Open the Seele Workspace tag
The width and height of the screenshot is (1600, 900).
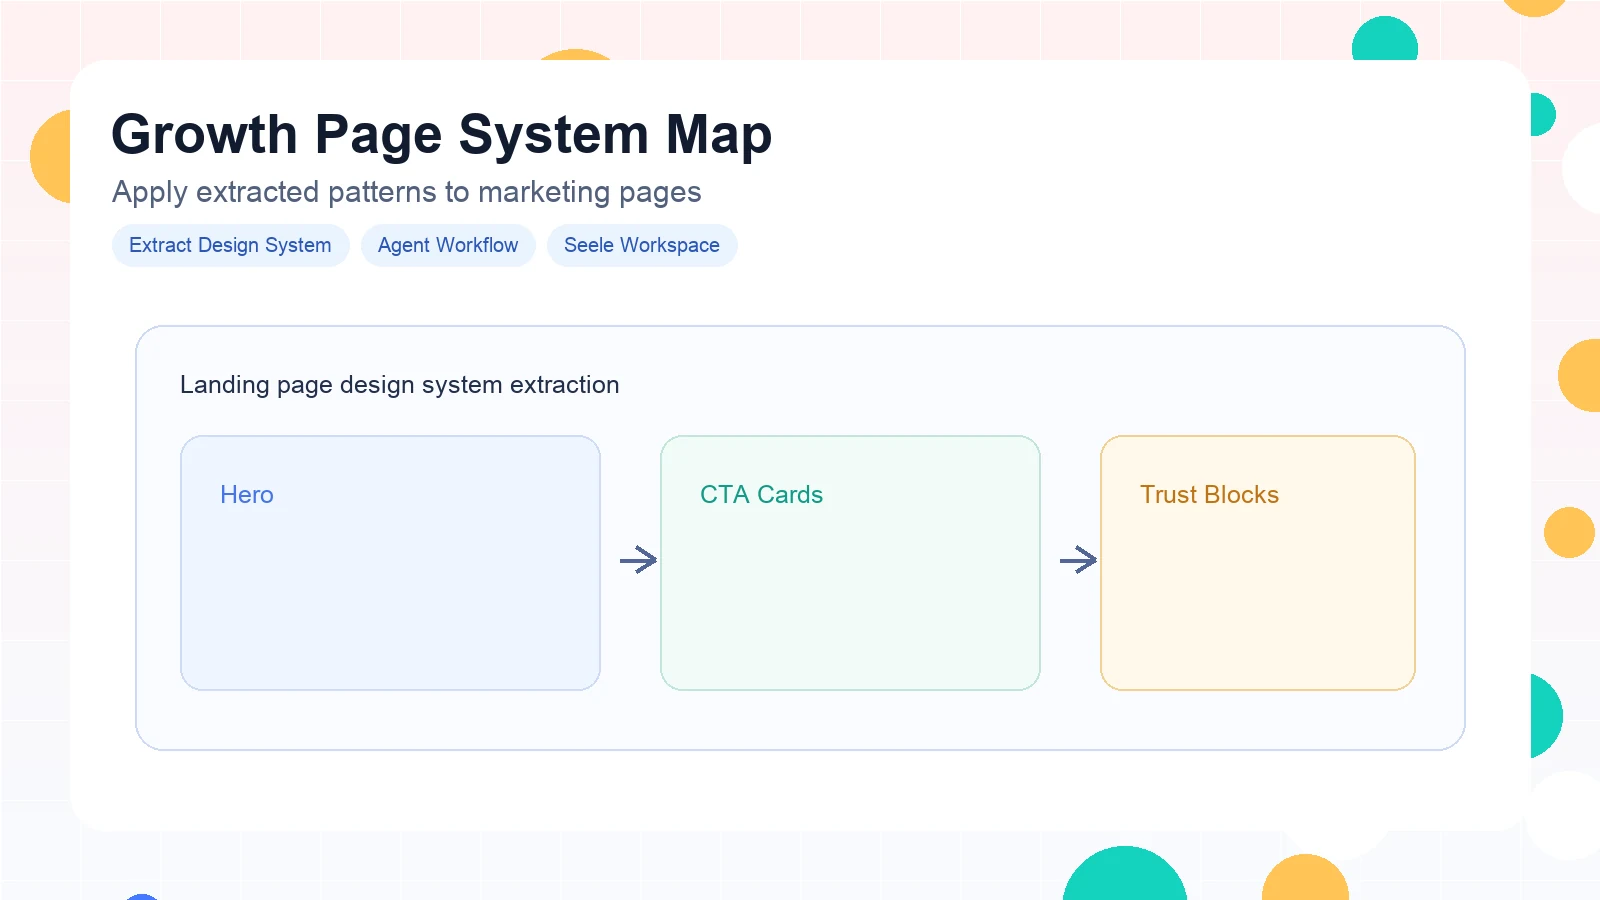642,245
